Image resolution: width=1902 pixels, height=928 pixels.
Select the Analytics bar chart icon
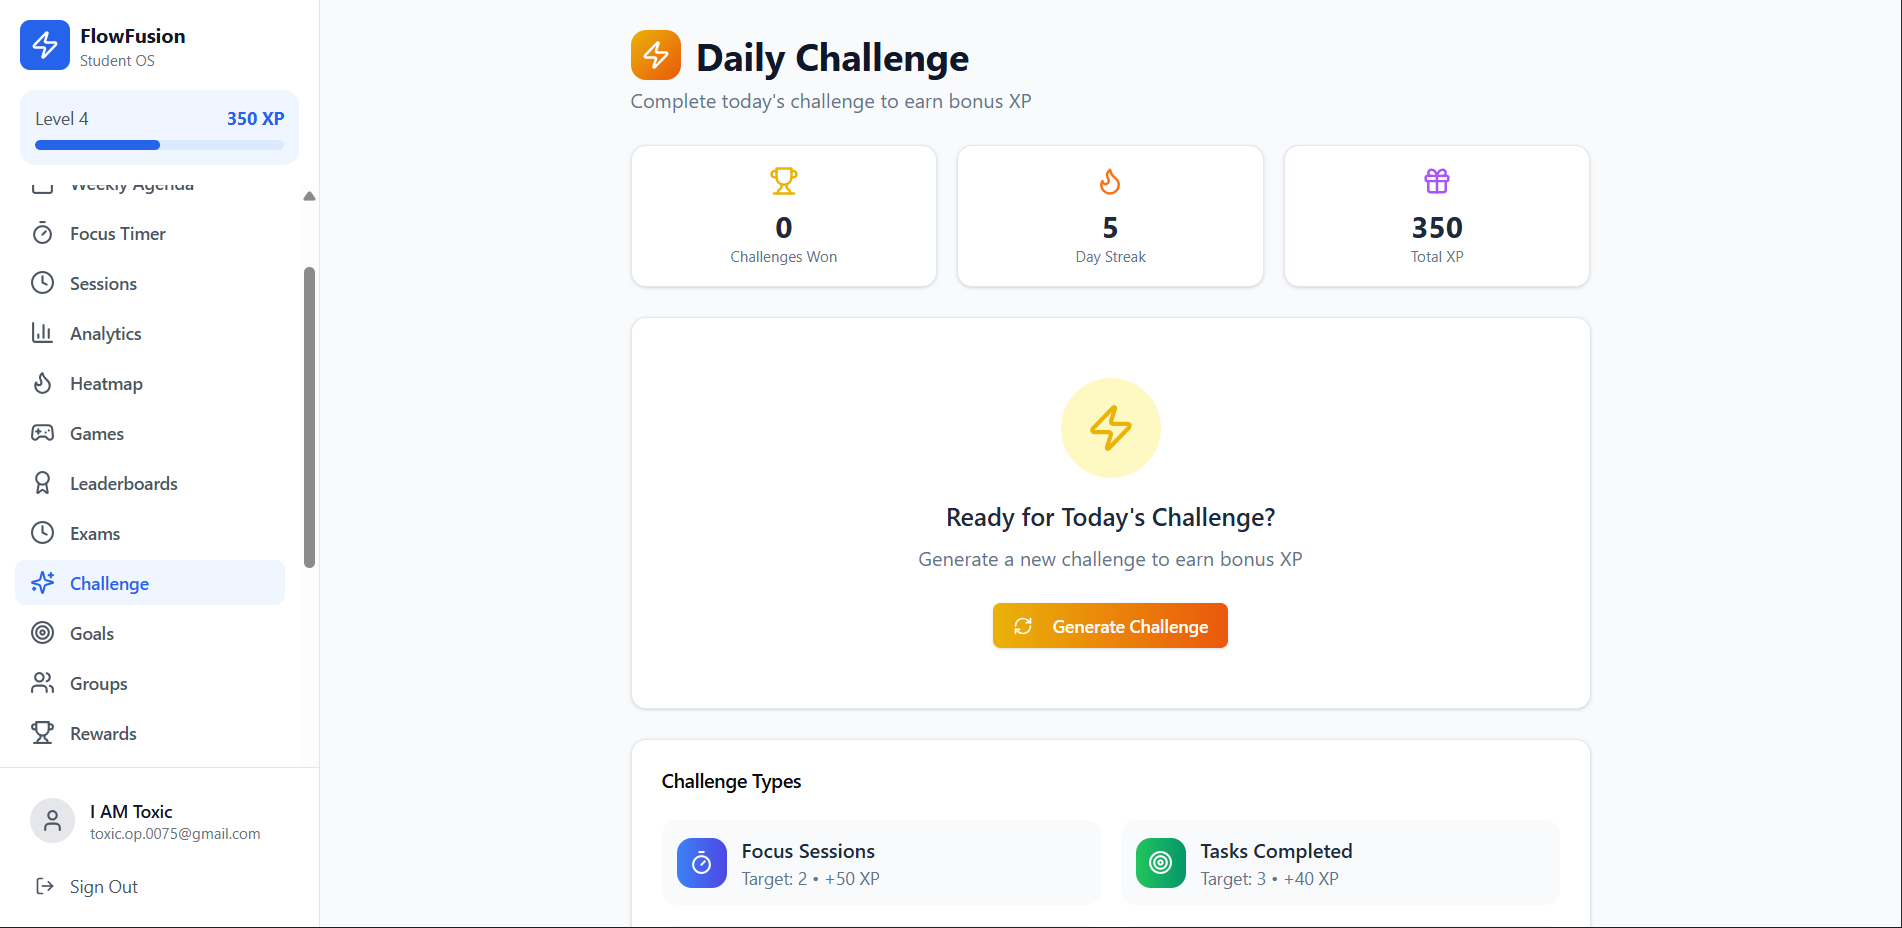pos(42,333)
